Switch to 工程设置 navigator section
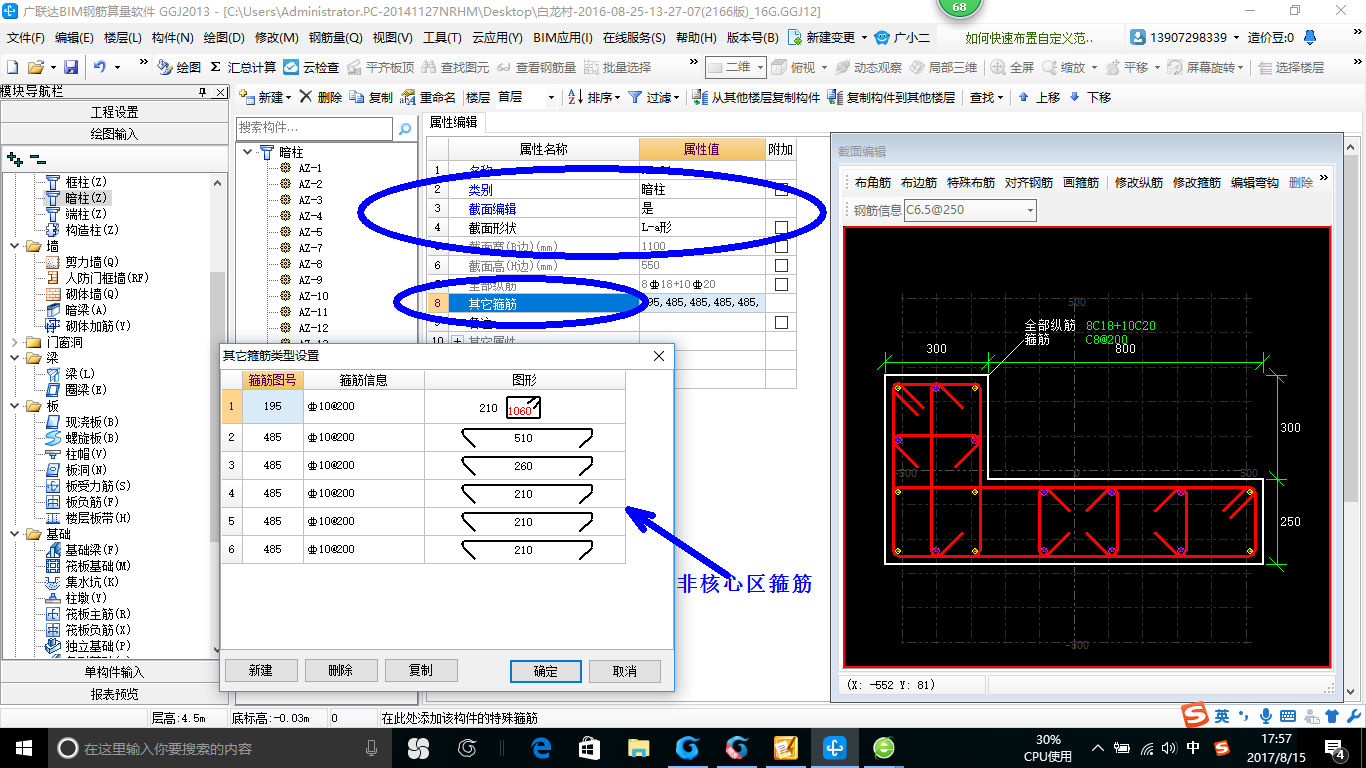1366x768 pixels. [114, 112]
